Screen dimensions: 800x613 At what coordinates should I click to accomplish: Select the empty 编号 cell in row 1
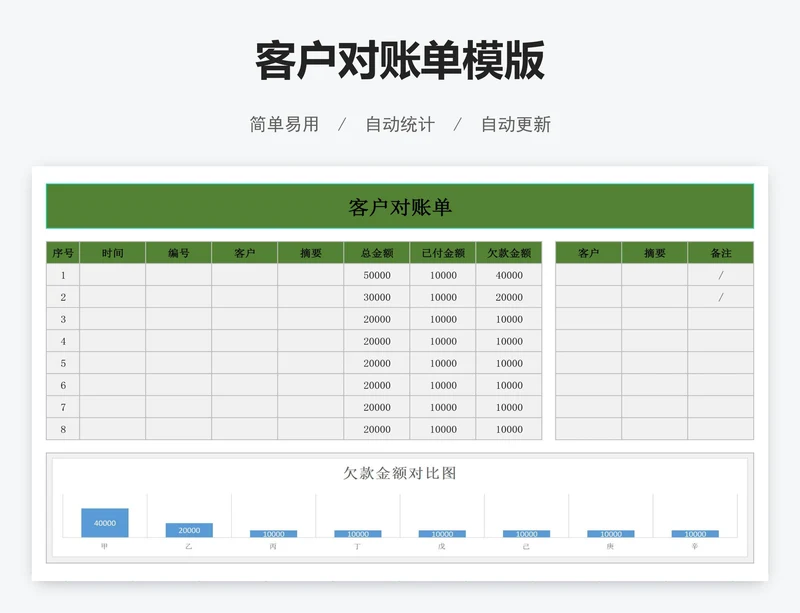[x=179, y=275]
